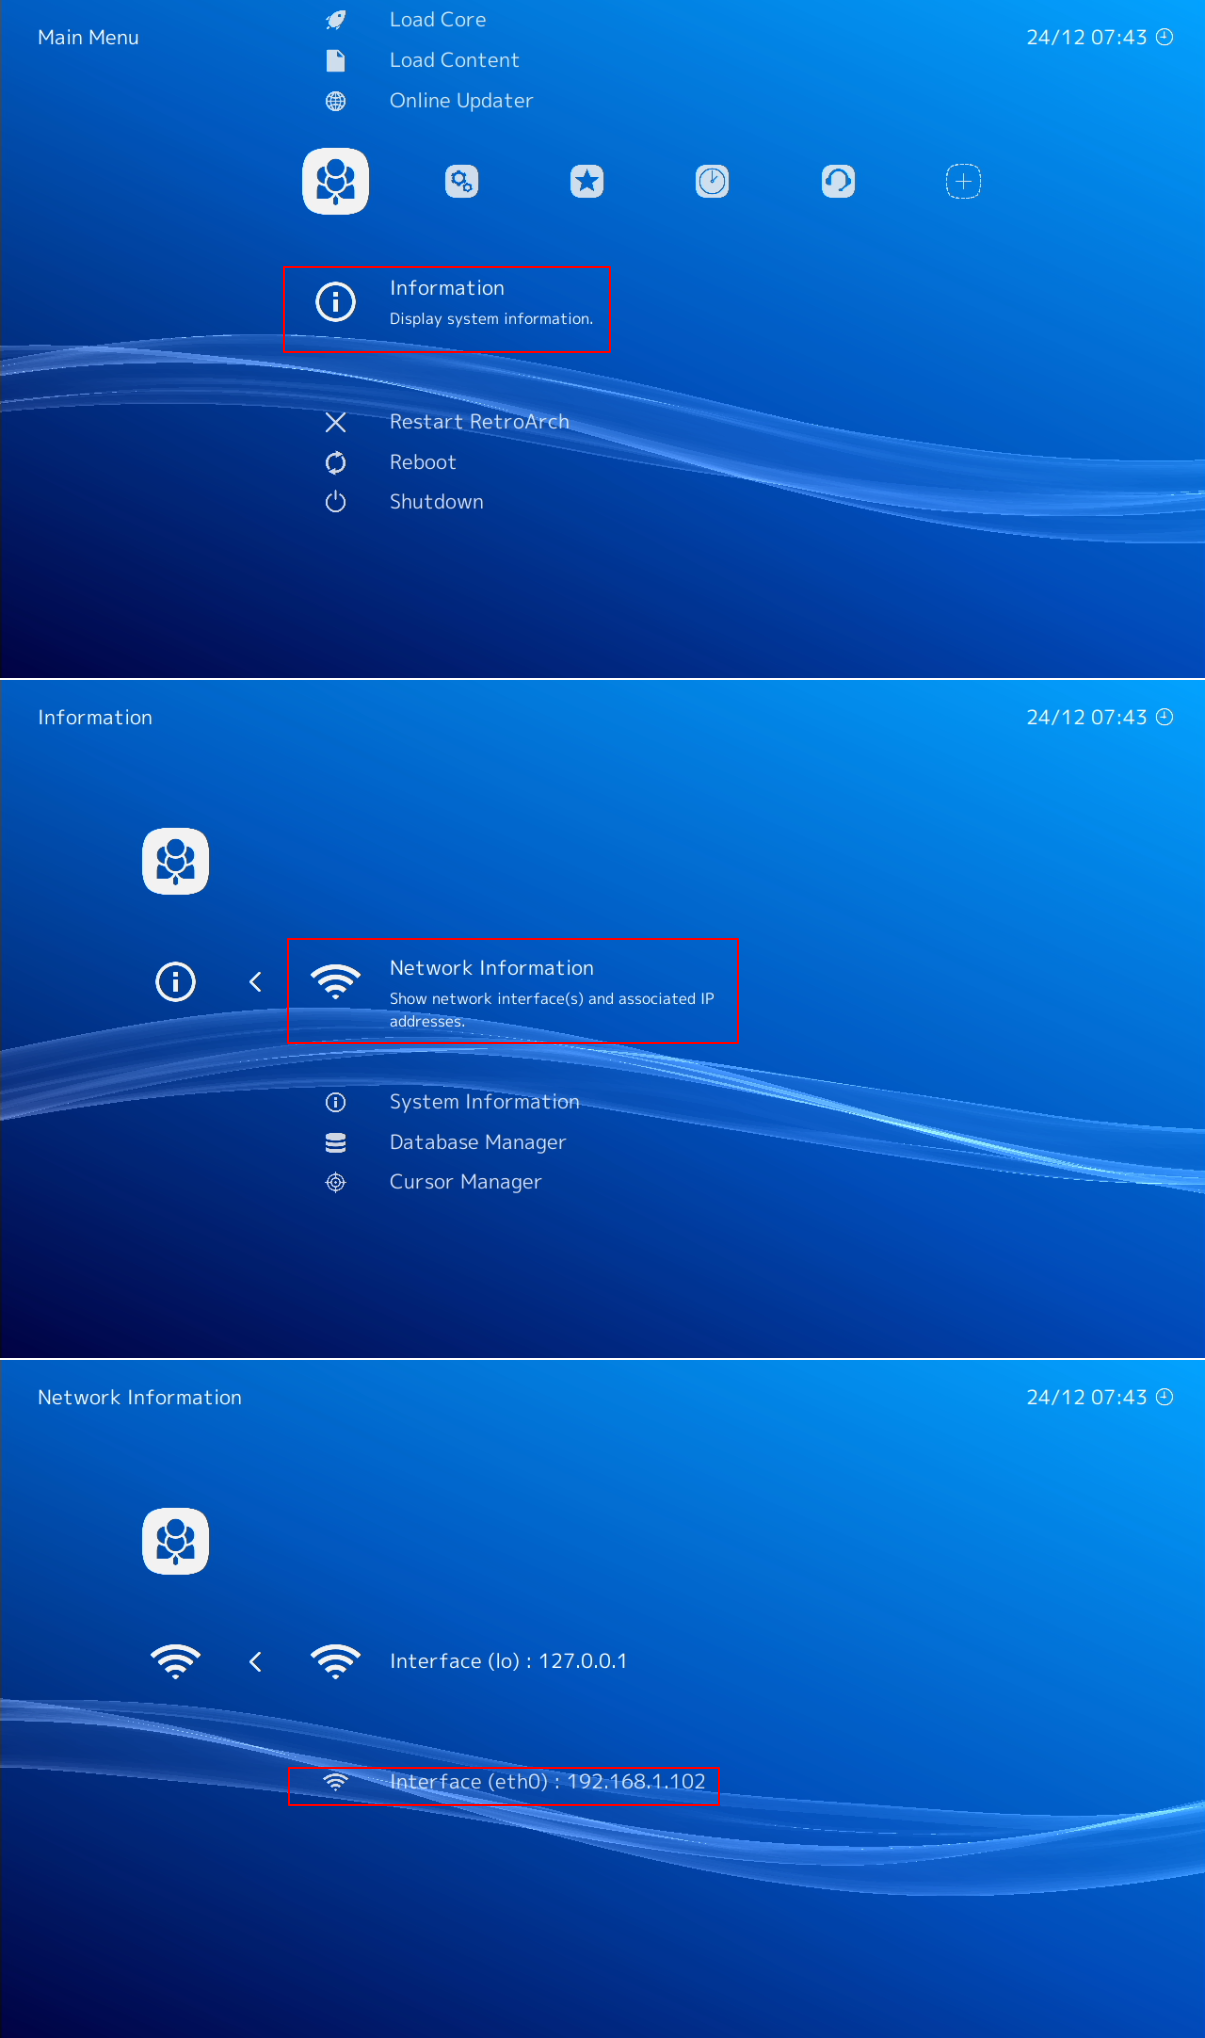The width and height of the screenshot is (1205, 2038).
Task: Click the small wifi icon beside Interface (eth0)
Action: click(x=336, y=1782)
